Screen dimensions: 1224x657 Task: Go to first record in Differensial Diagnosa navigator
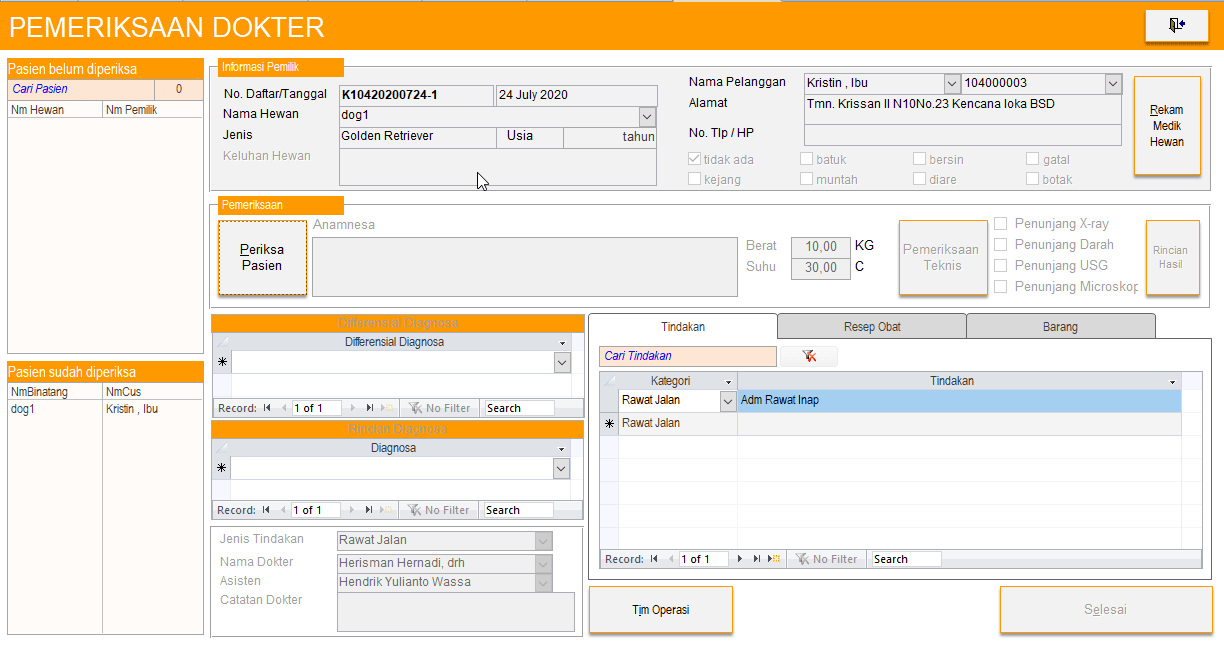[x=267, y=408]
